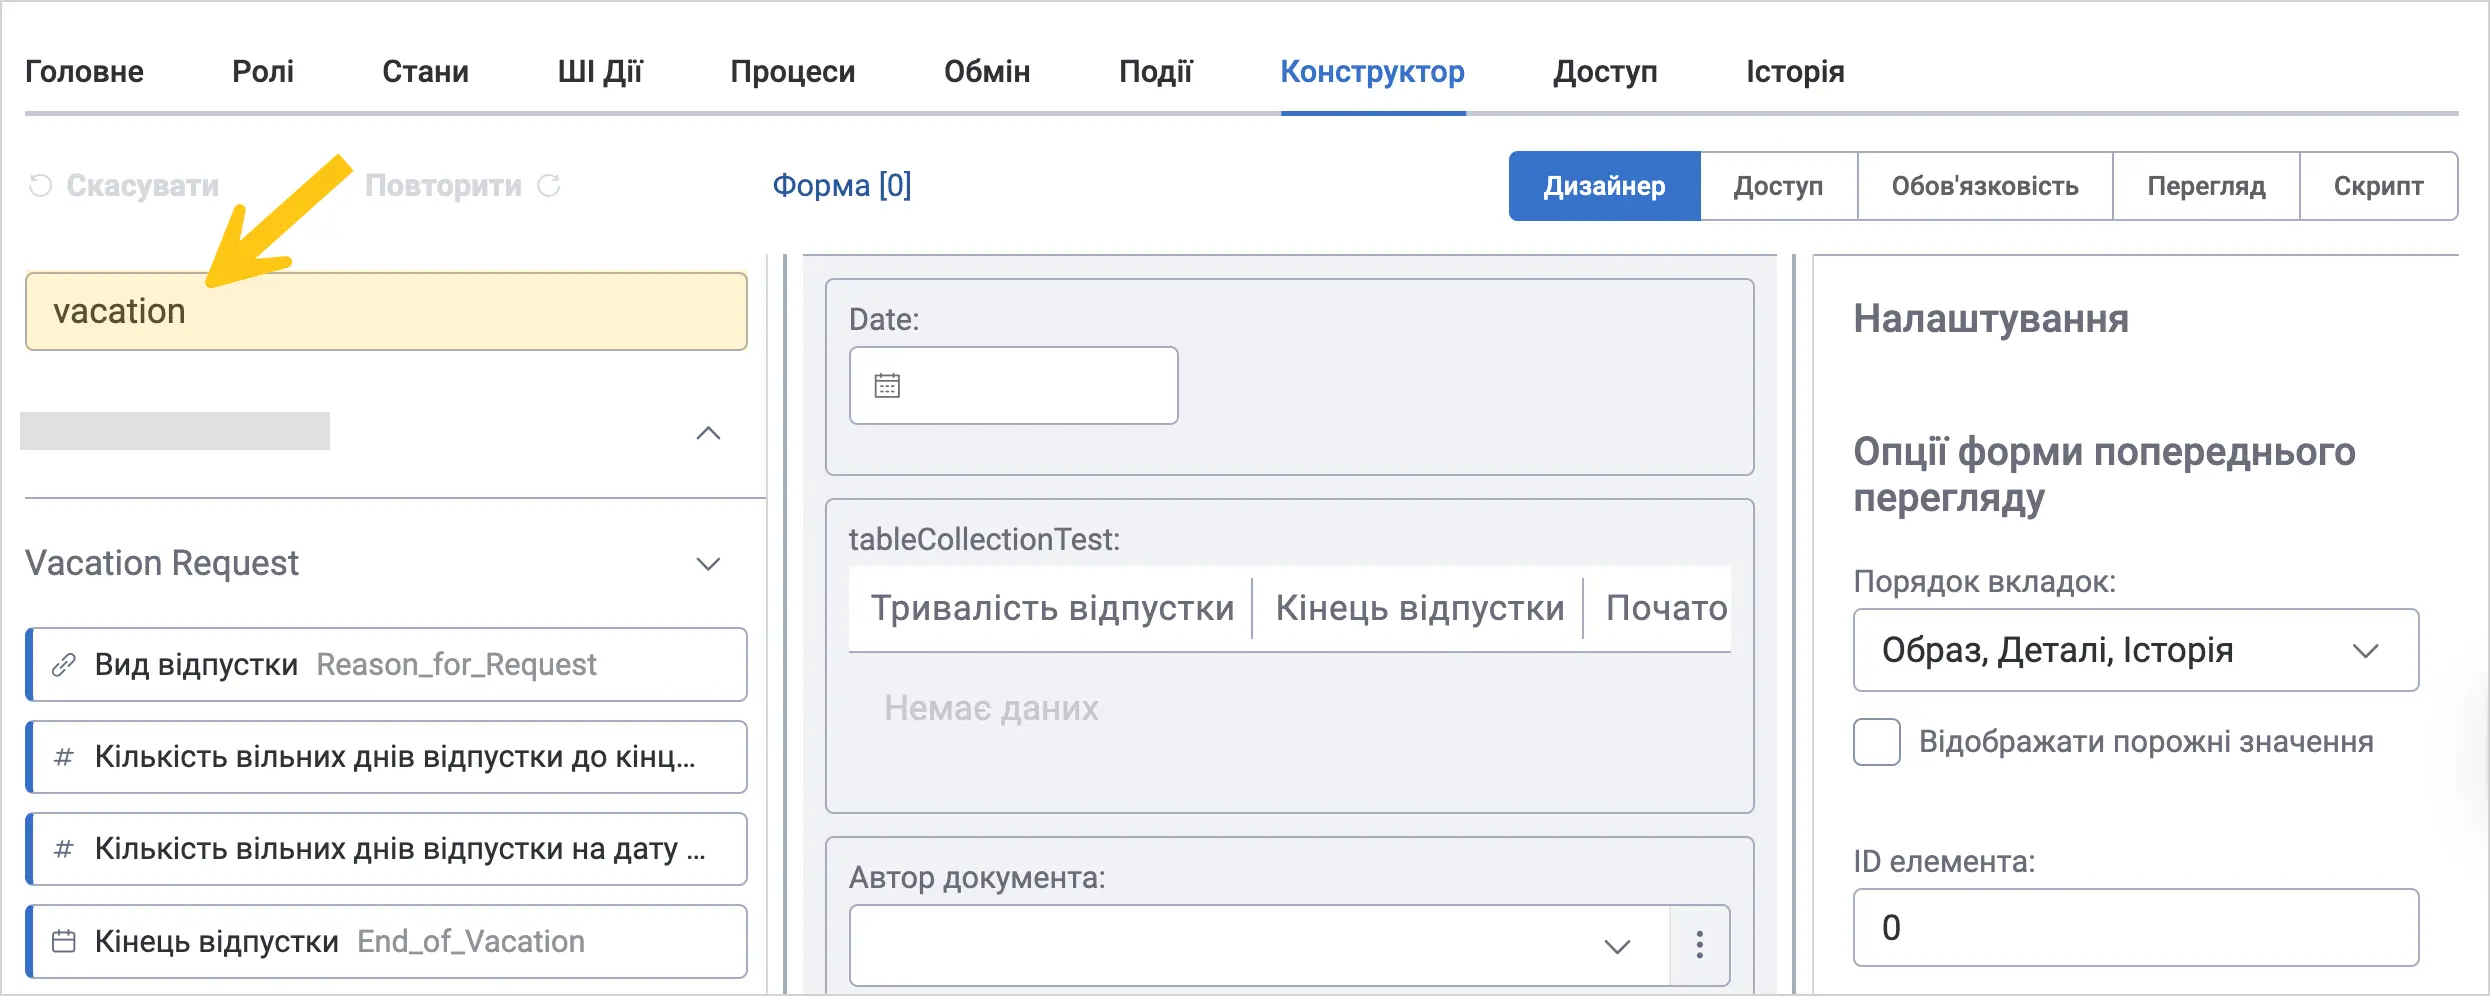
Task: Click the redo arrow icon beside Повторити
Action: tap(549, 185)
